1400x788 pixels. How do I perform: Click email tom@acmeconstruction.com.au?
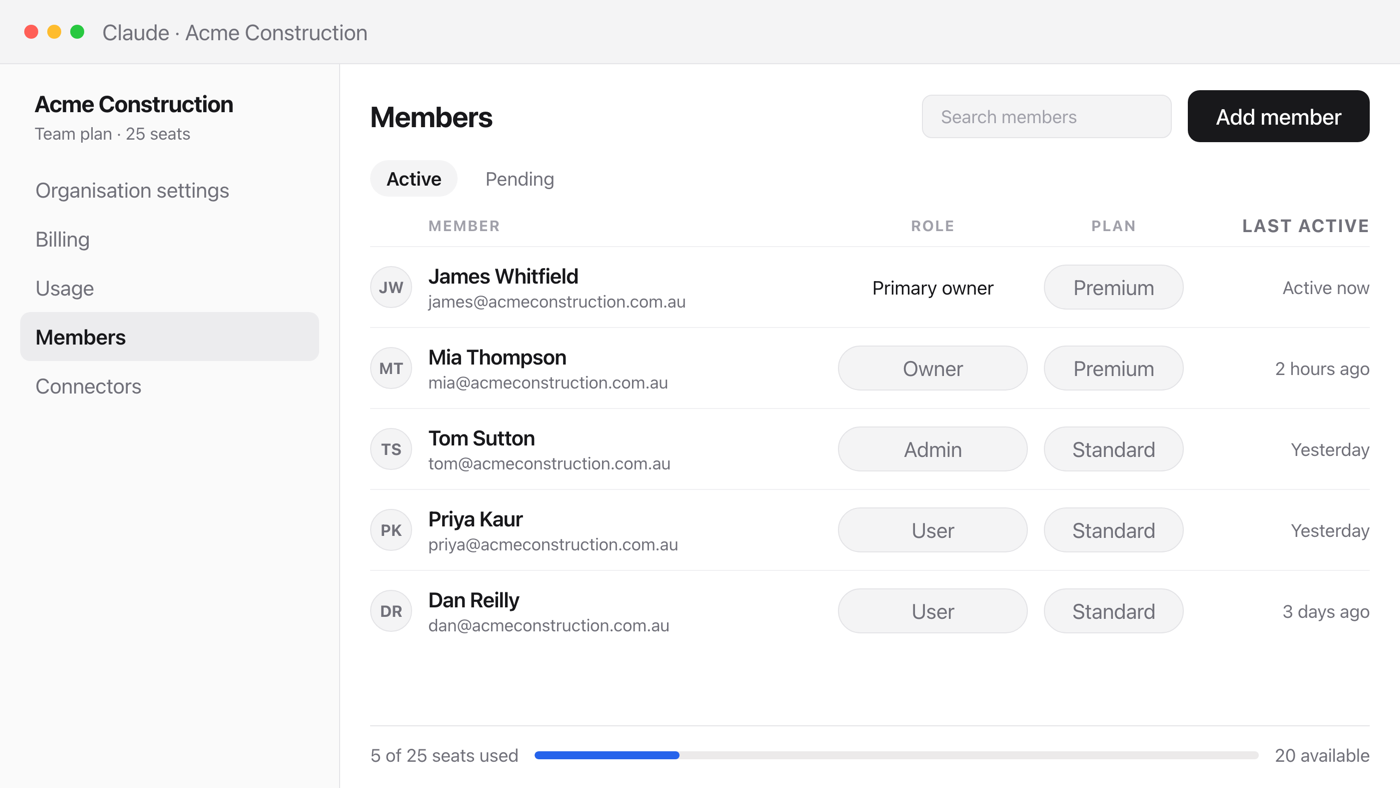coord(549,464)
